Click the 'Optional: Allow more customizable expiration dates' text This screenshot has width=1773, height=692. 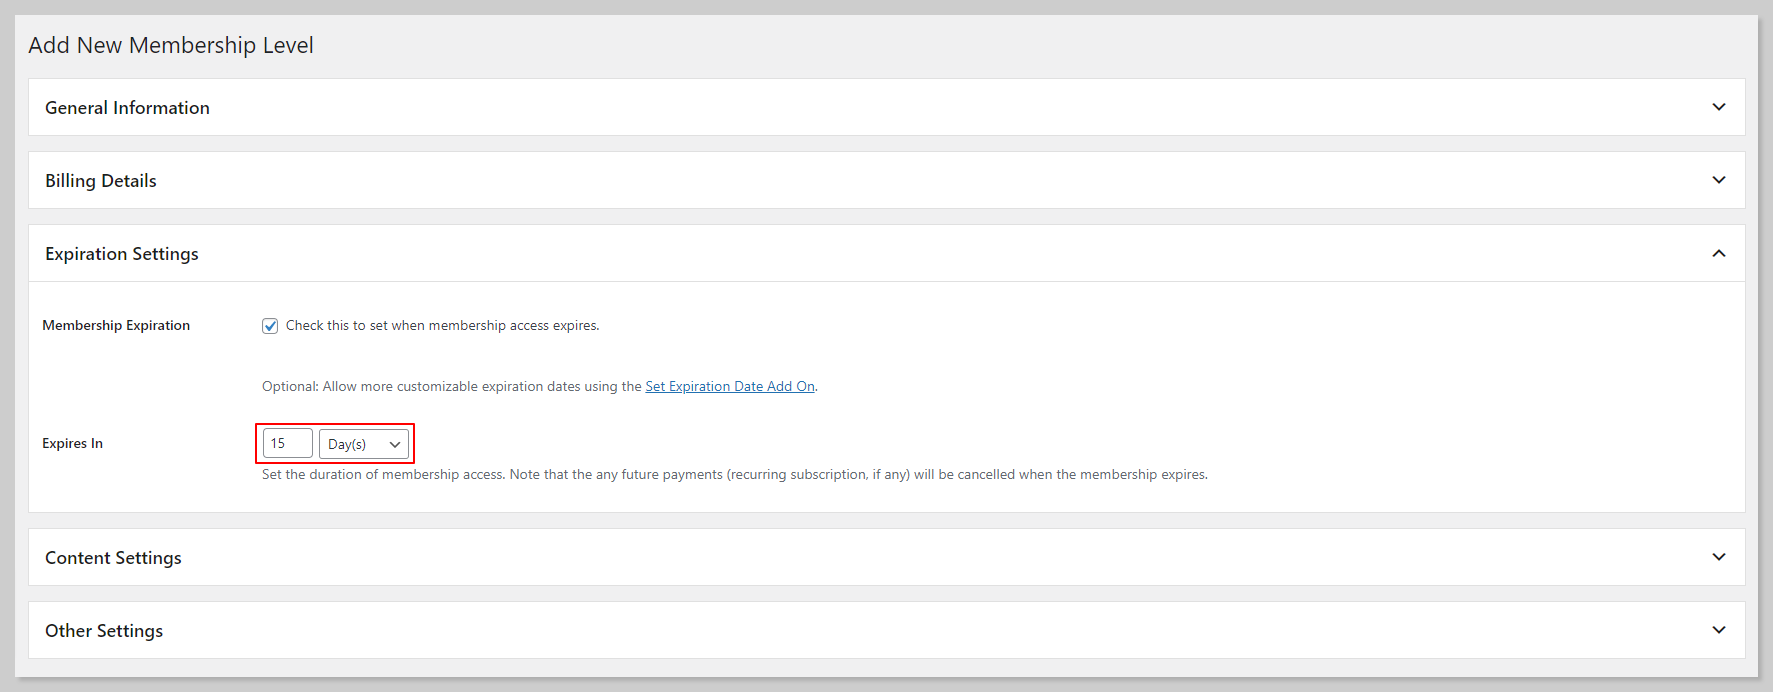(x=451, y=387)
